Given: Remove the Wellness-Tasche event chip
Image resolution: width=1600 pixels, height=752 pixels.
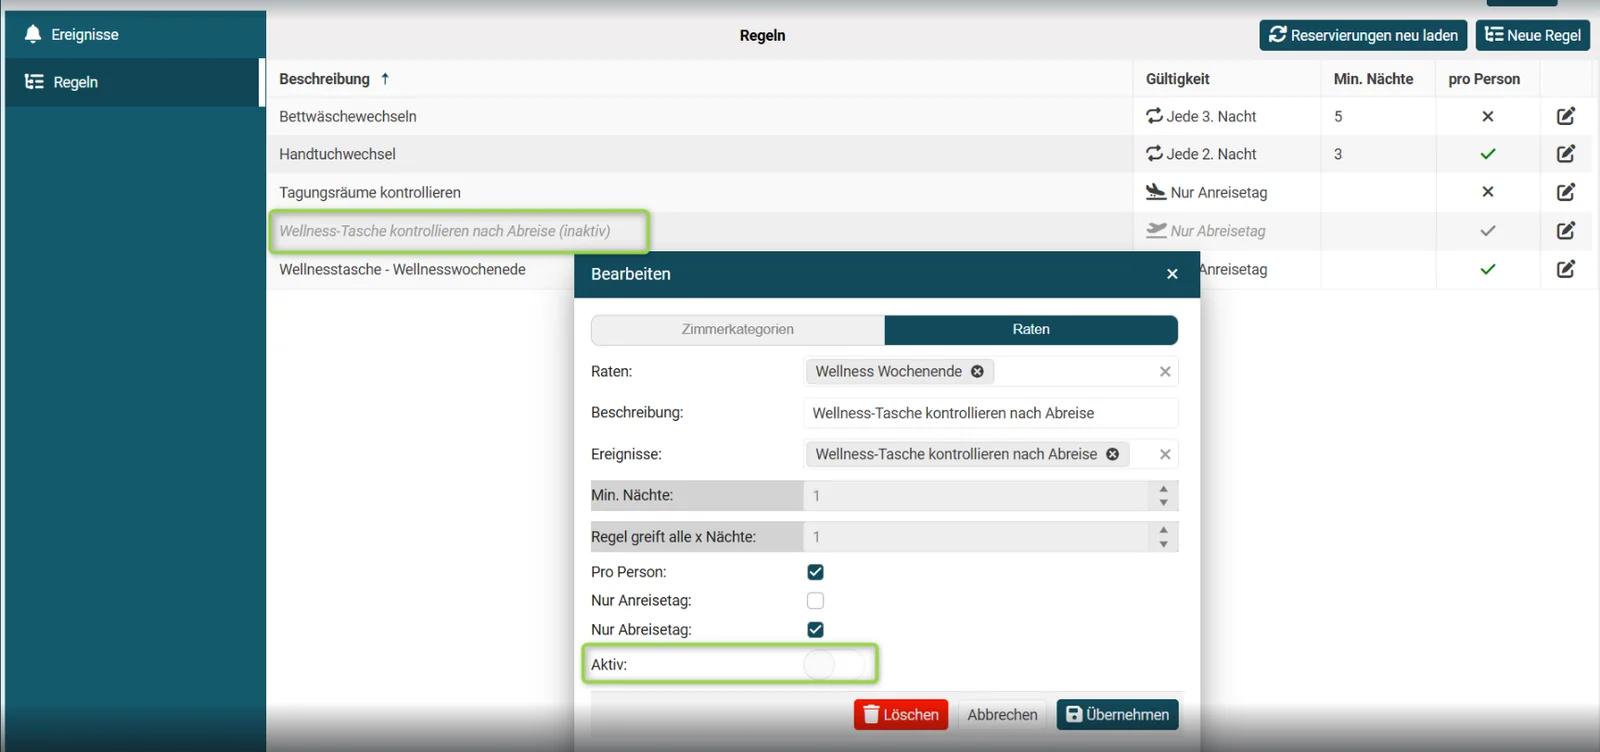Looking at the screenshot, I should (1112, 454).
